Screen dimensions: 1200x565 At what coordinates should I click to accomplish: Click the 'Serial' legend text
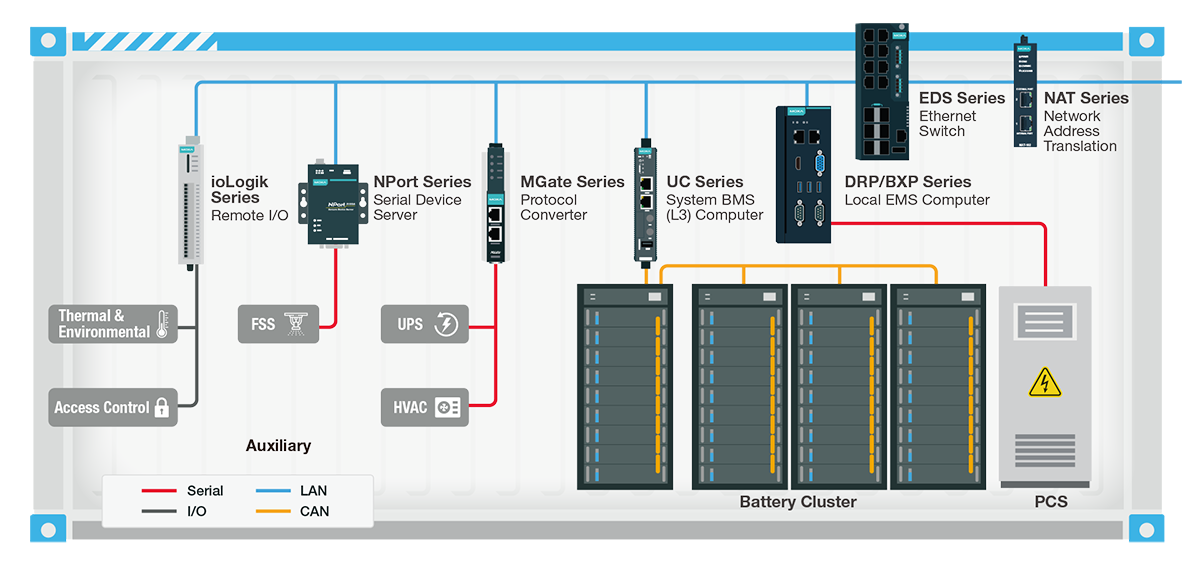[205, 491]
